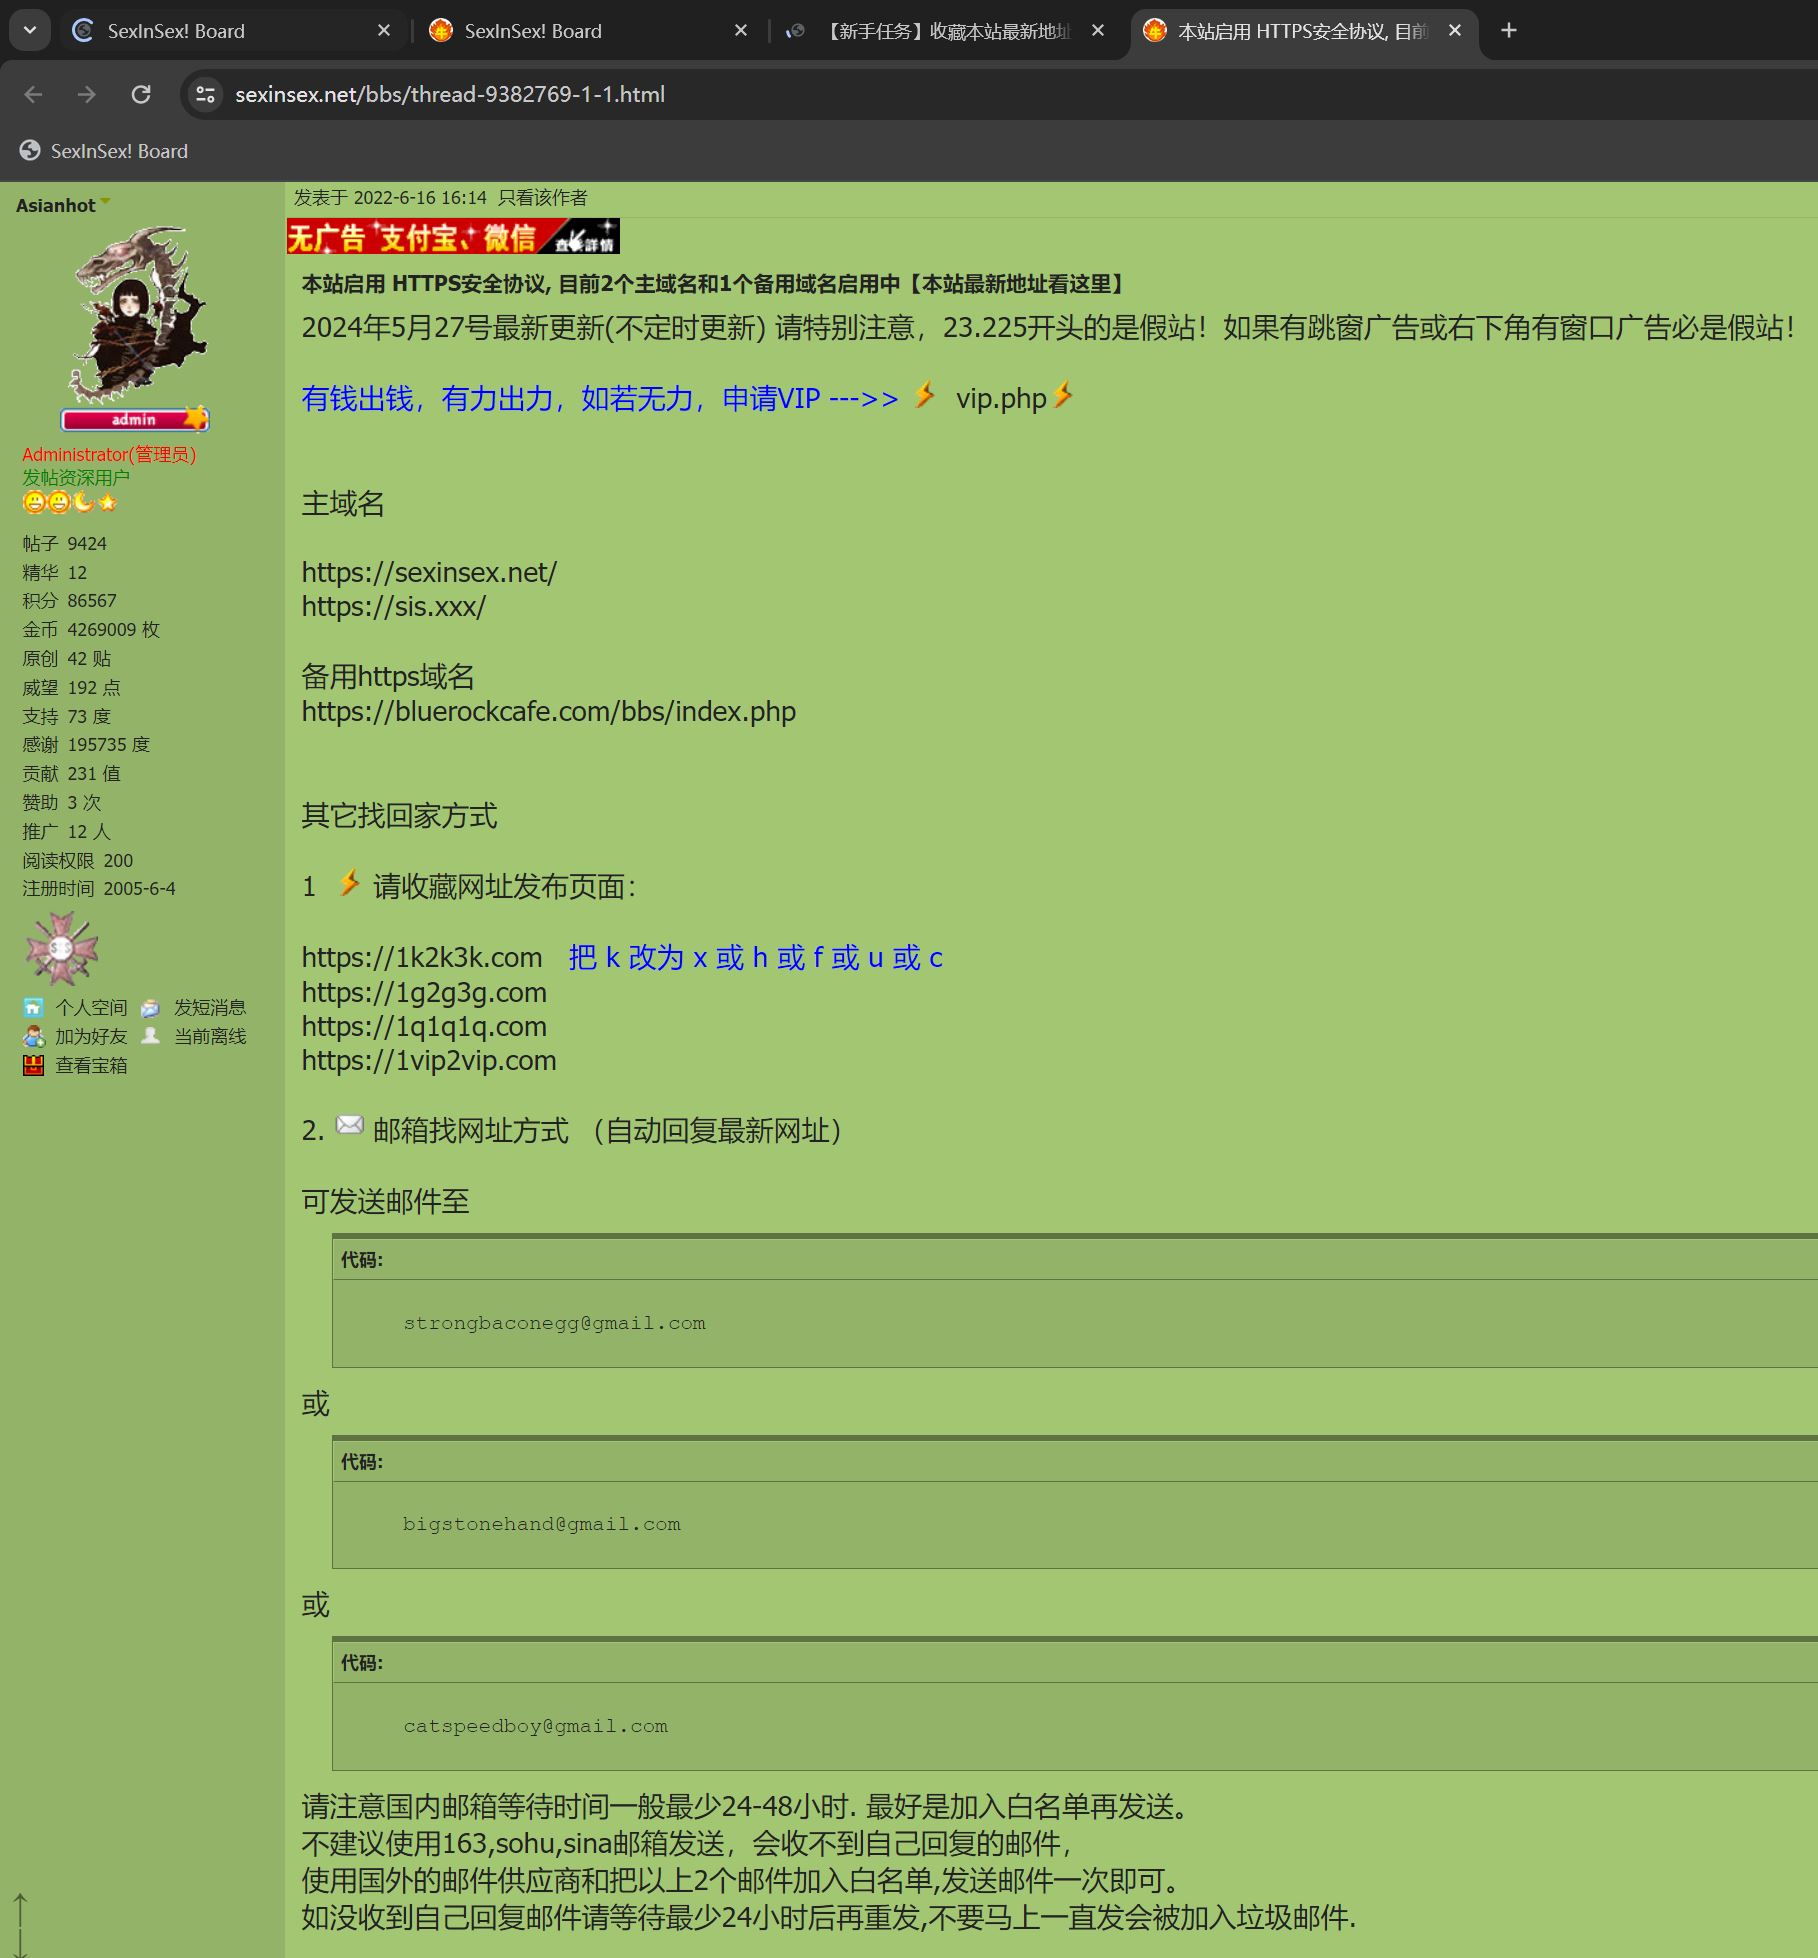Open site information icon in address bar
1818x1958 pixels.
(x=205, y=94)
